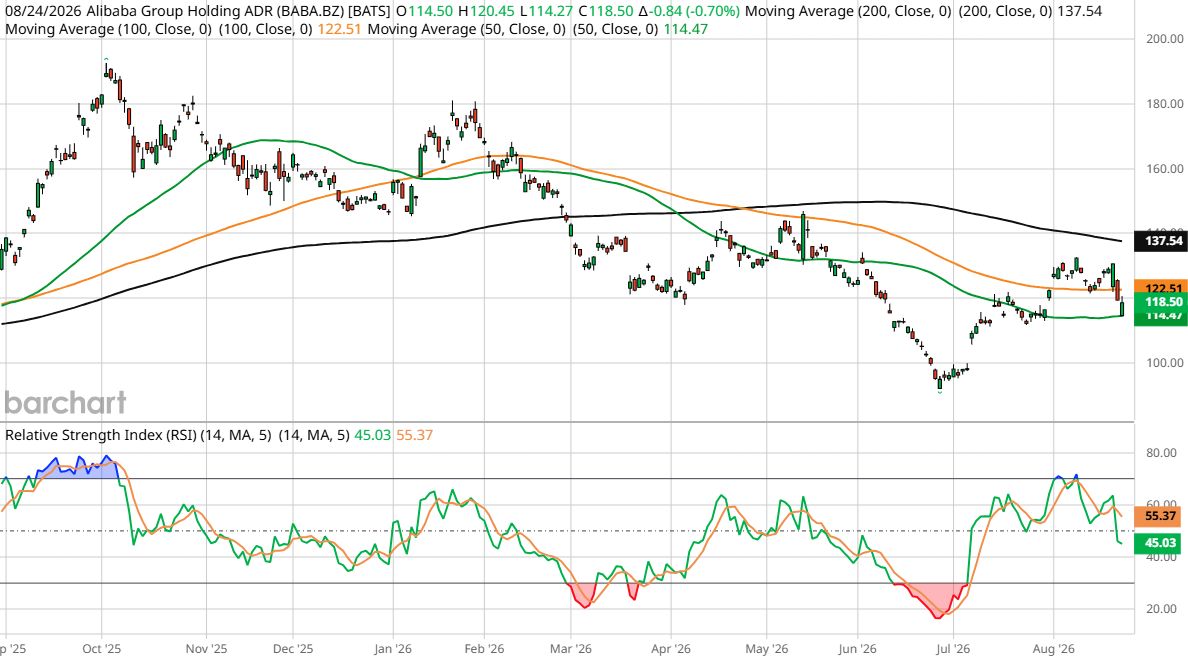The image size is (1188, 661).
Task: Click the Relative Strength Index (RSI) title
Action: pos(101,435)
